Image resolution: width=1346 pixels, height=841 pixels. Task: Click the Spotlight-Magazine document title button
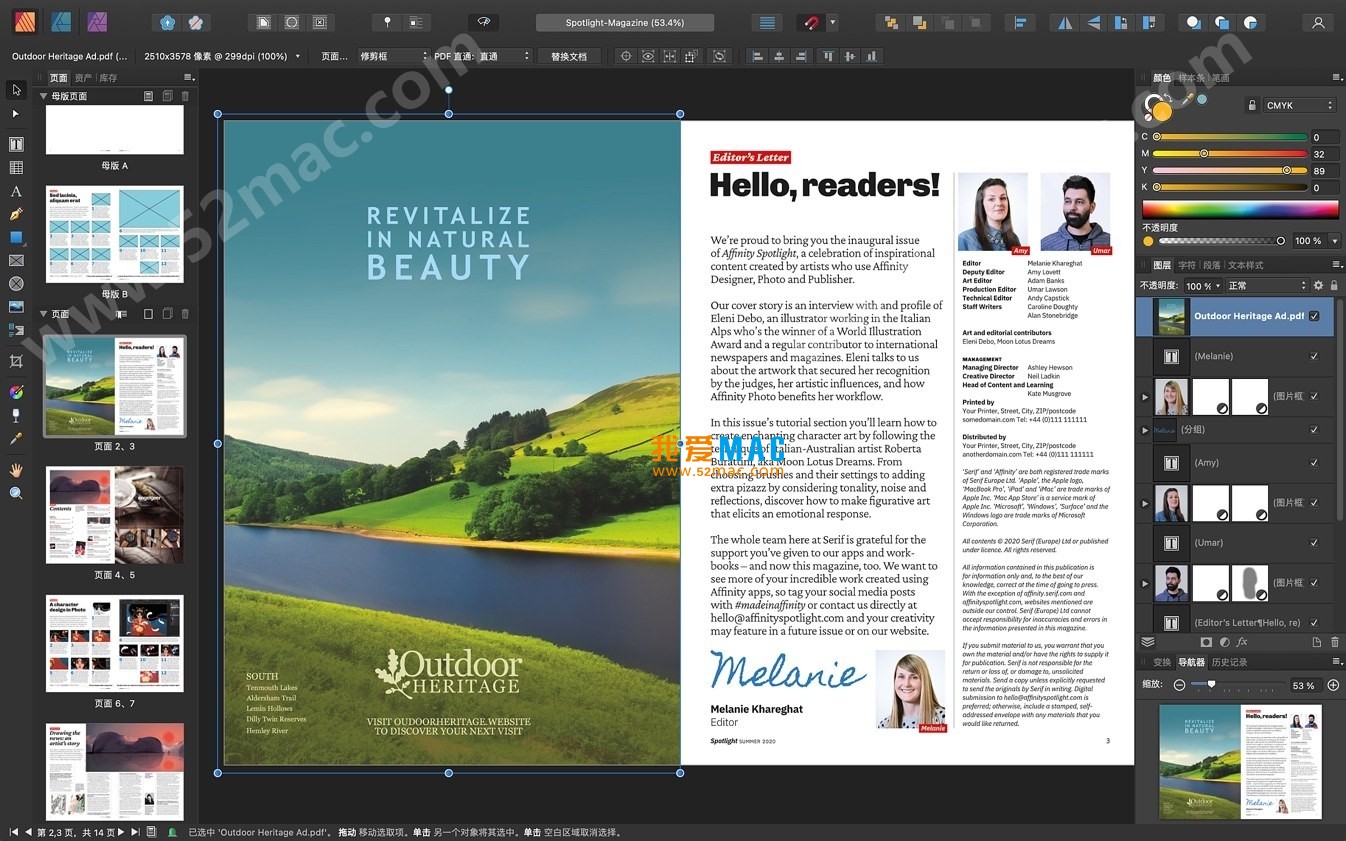click(625, 22)
